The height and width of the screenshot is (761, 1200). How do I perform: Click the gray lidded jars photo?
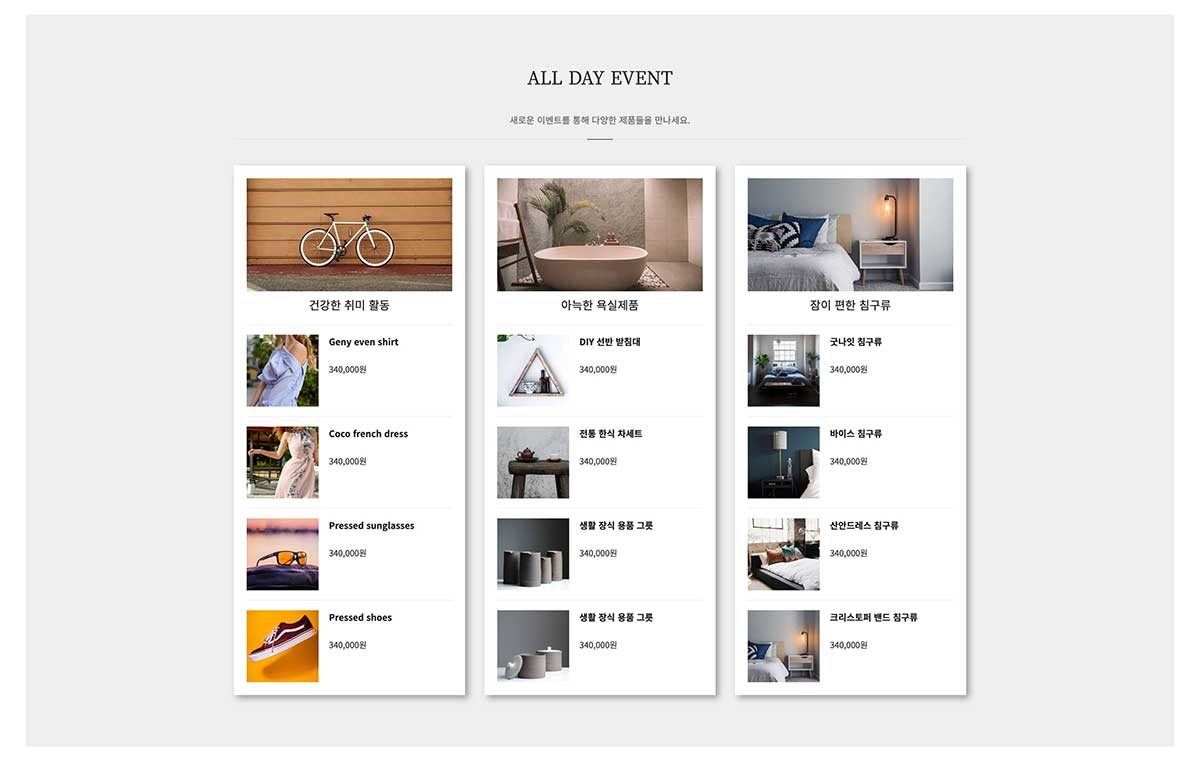coord(533,646)
